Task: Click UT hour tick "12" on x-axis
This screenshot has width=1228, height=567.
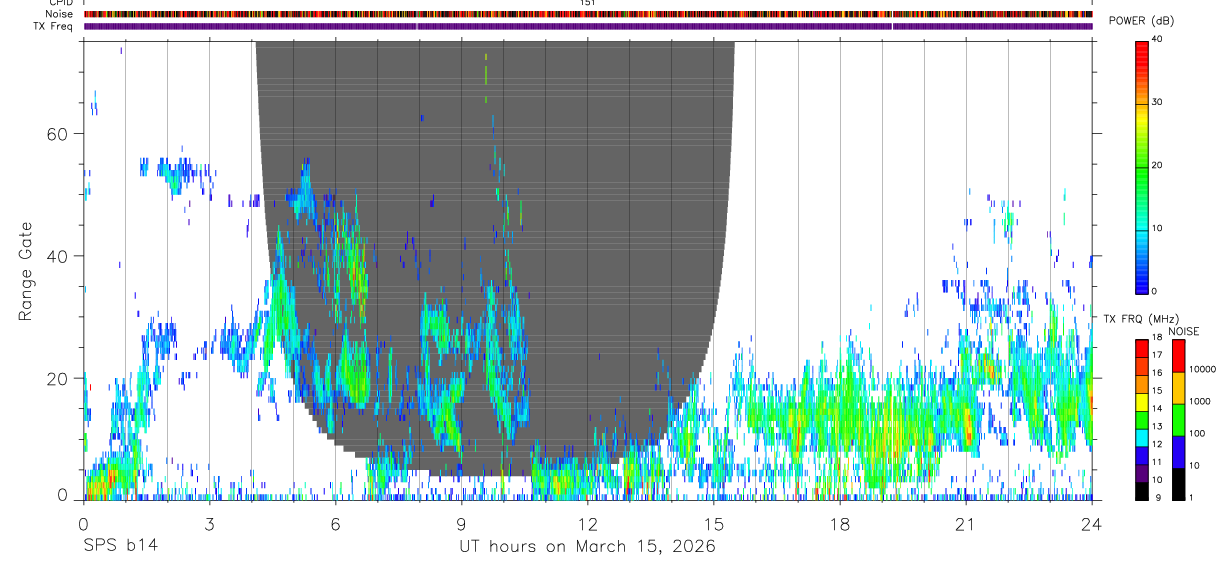Action: [x=588, y=524]
